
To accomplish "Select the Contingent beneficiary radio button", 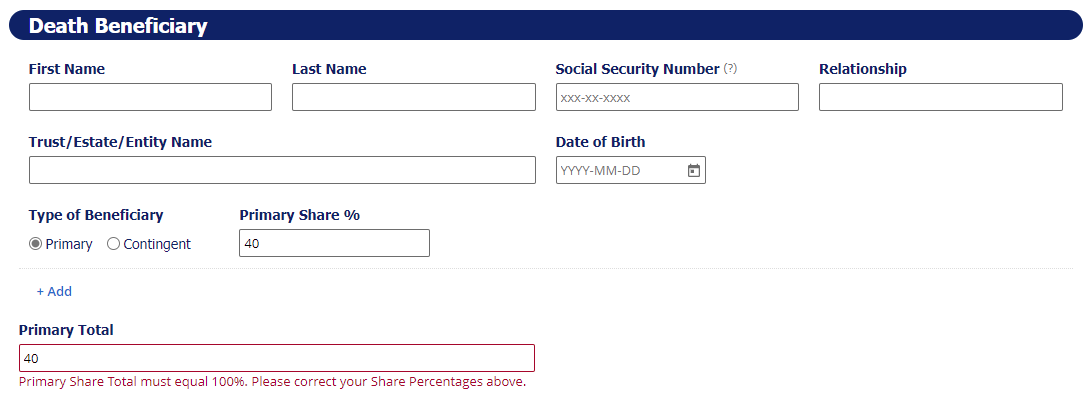I will tap(113, 244).
